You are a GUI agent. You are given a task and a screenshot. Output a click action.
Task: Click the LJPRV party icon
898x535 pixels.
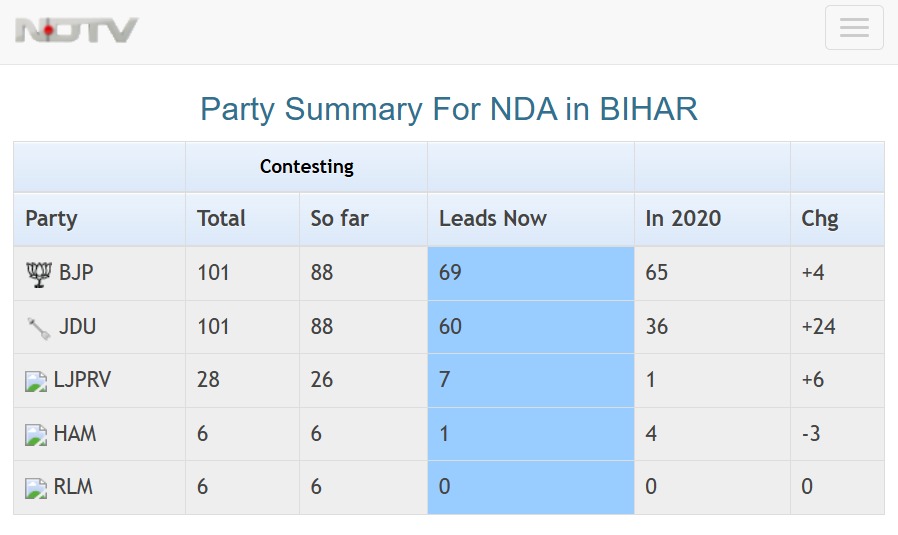pyautogui.click(x=36, y=381)
